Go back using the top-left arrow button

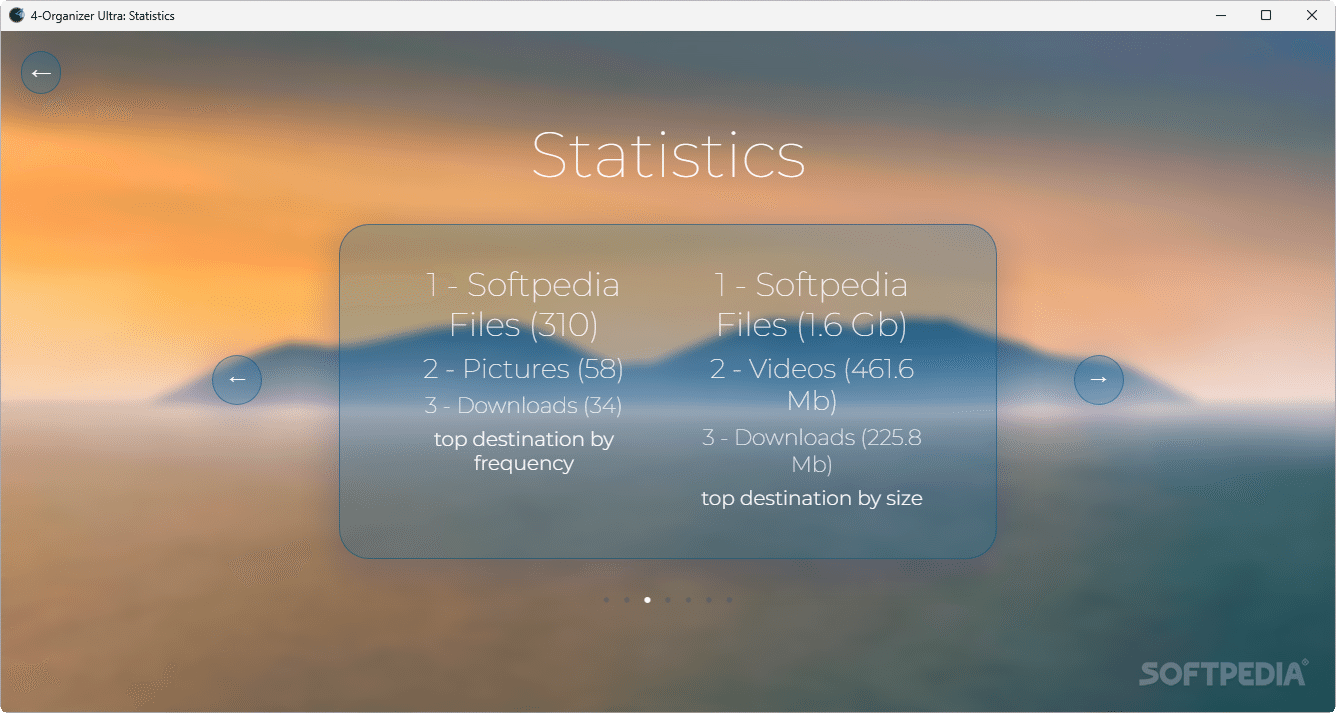[x=41, y=73]
